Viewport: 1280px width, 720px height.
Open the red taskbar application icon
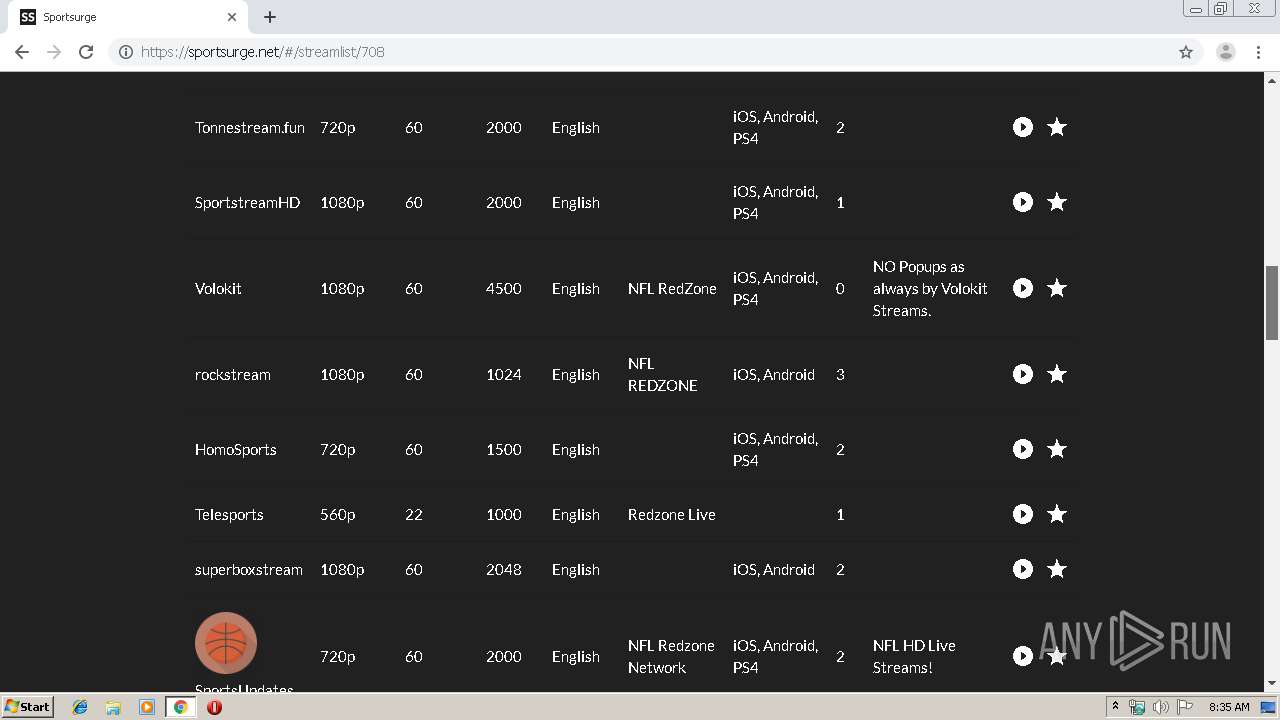click(x=214, y=707)
